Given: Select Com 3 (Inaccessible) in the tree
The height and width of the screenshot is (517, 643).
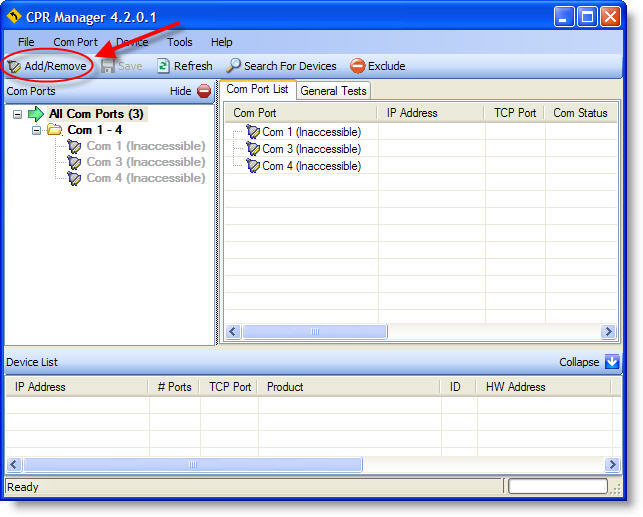Looking at the screenshot, I should click(x=146, y=162).
